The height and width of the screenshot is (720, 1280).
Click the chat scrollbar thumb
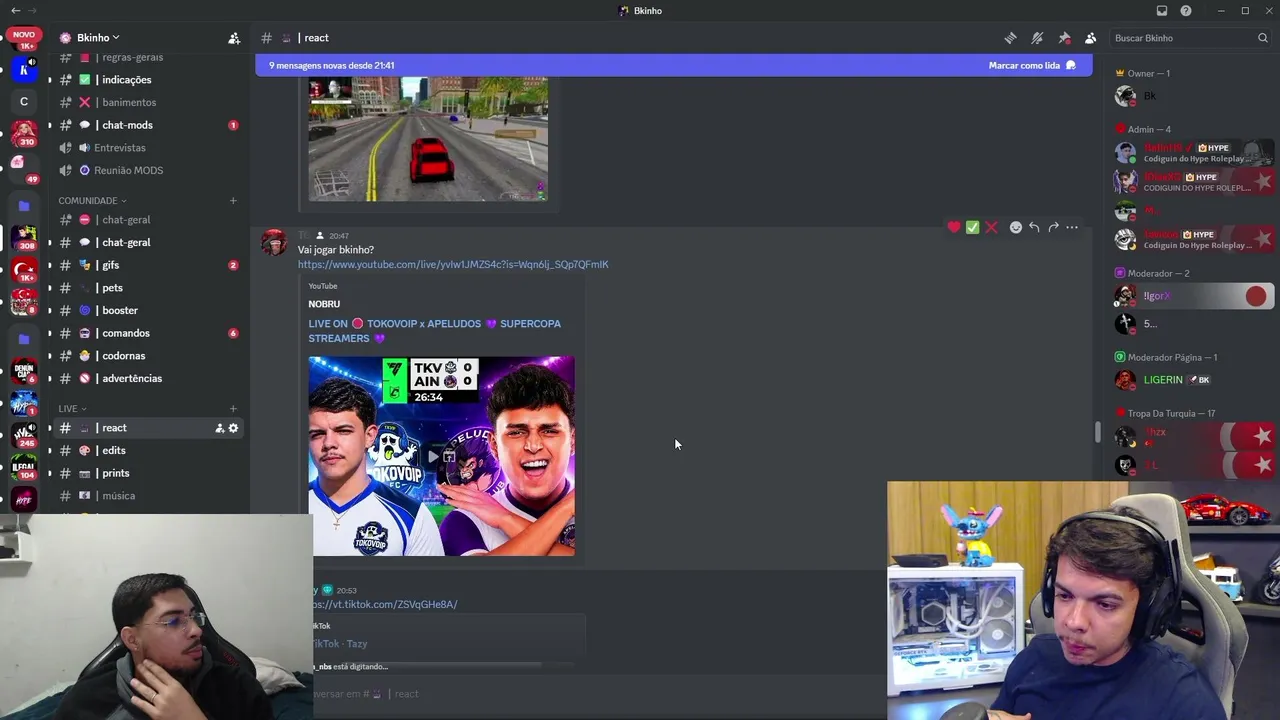pyautogui.click(x=1097, y=432)
